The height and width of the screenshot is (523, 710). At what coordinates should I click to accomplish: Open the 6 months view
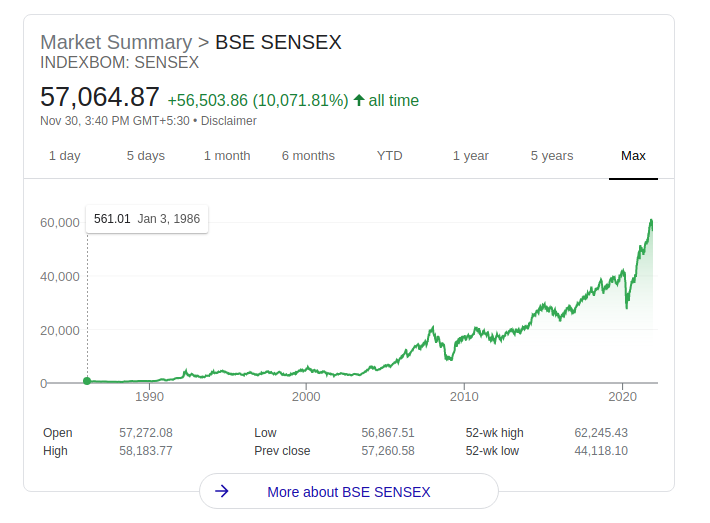(x=308, y=156)
